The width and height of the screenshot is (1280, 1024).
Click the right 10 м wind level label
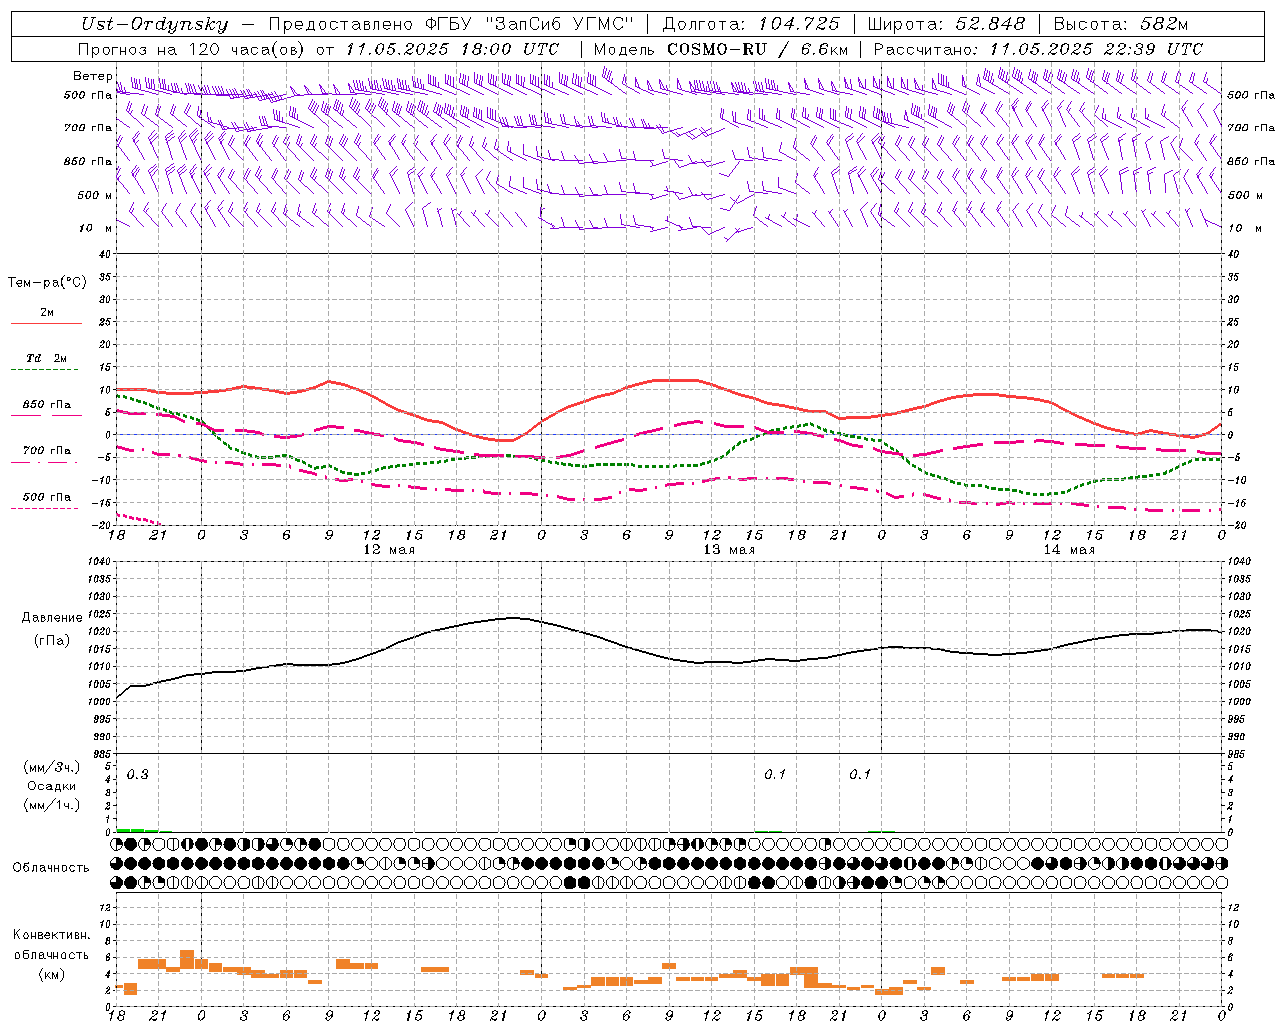click(x=1243, y=228)
